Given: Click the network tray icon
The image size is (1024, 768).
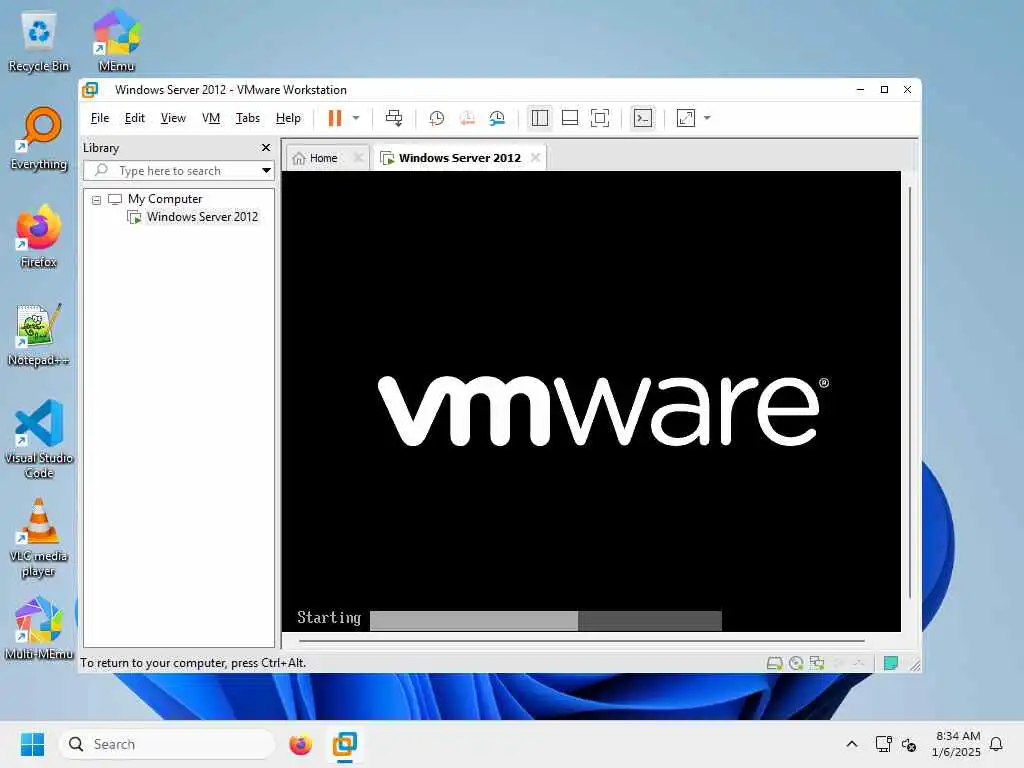Looking at the screenshot, I should 884,744.
